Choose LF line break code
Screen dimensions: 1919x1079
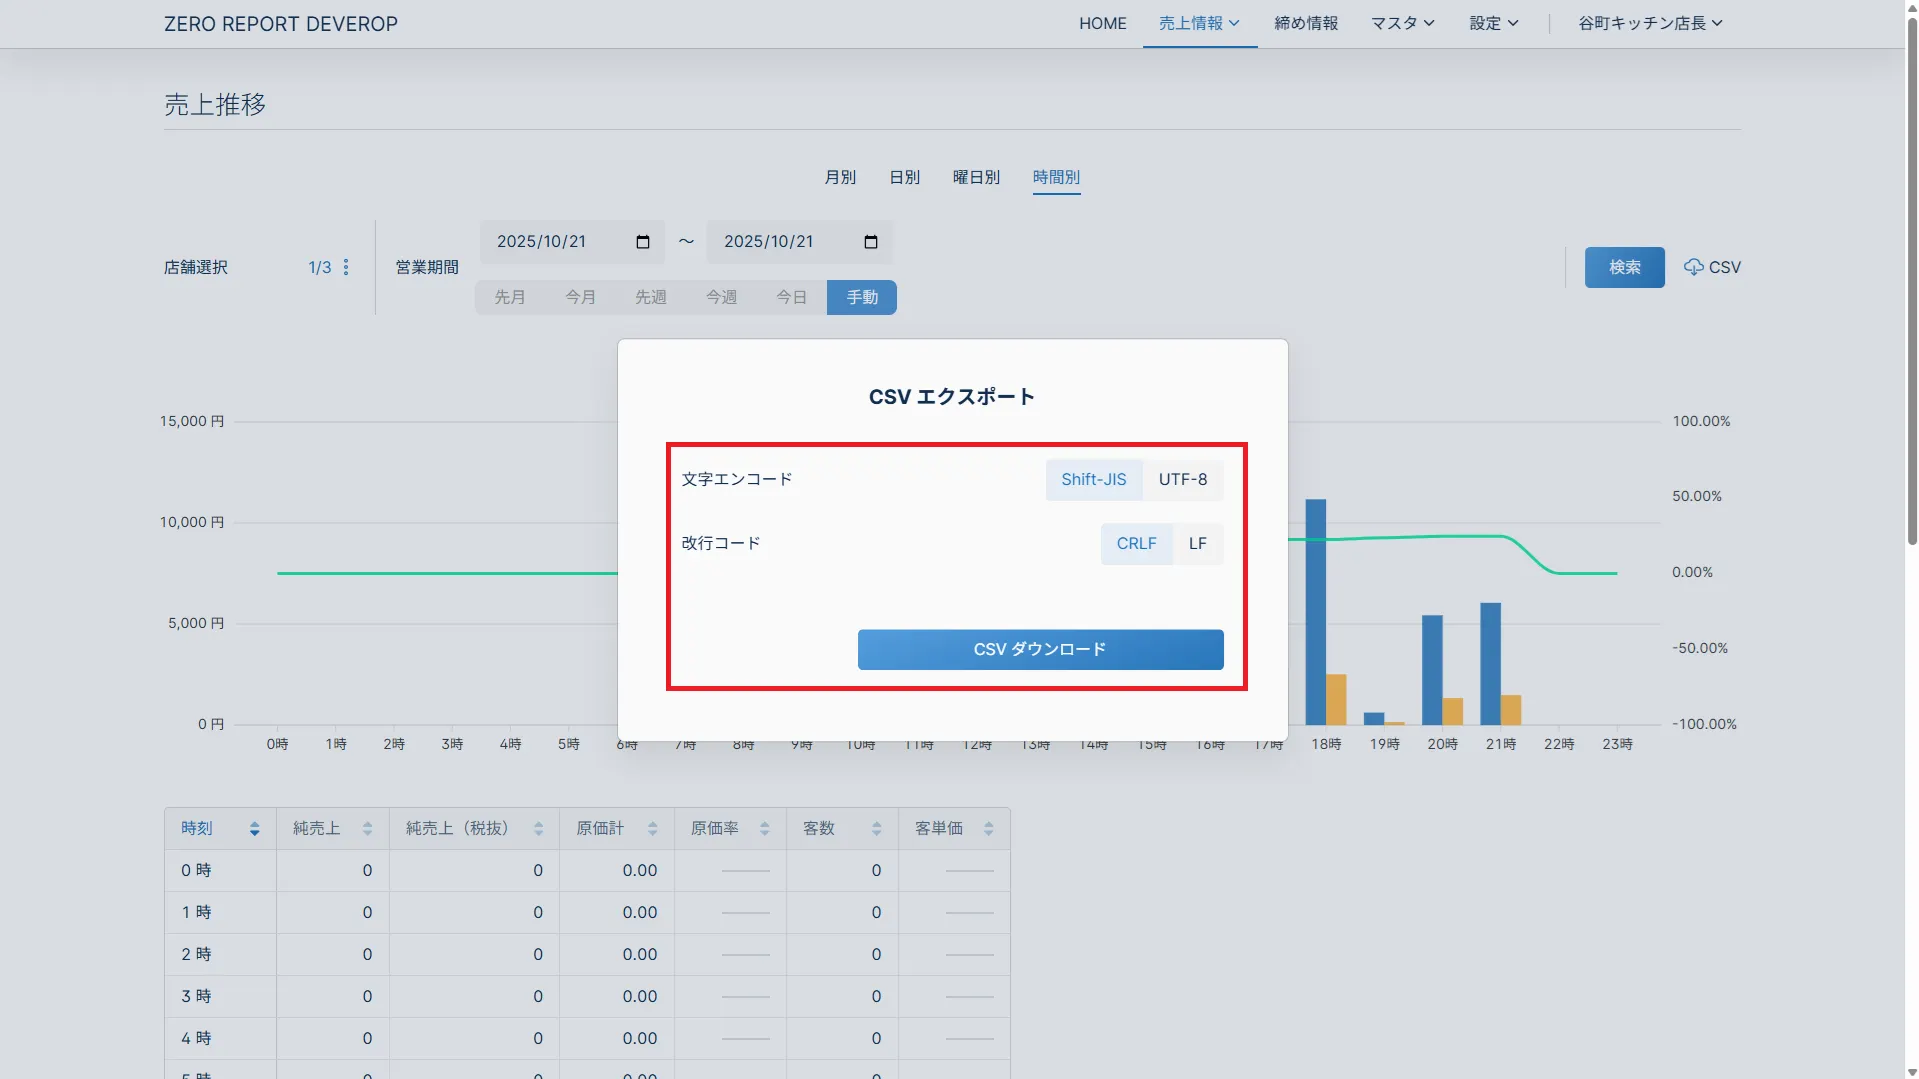(1197, 544)
